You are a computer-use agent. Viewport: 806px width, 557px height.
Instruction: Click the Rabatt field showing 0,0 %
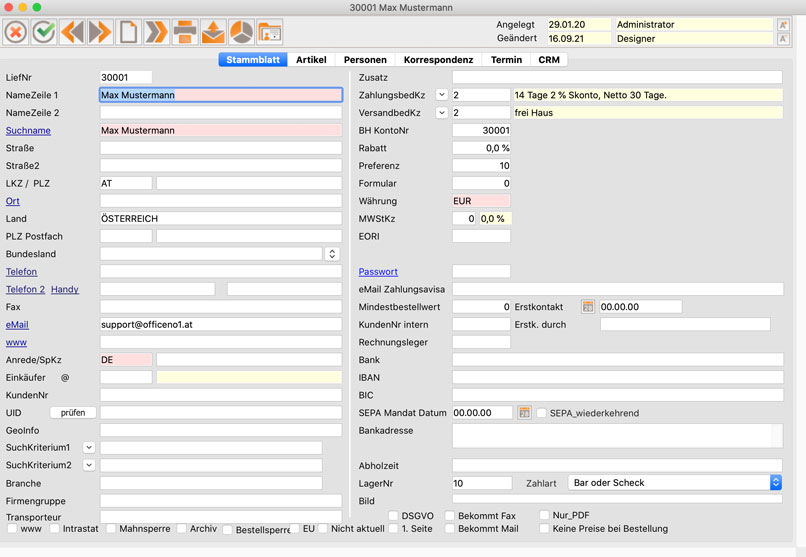coord(481,148)
